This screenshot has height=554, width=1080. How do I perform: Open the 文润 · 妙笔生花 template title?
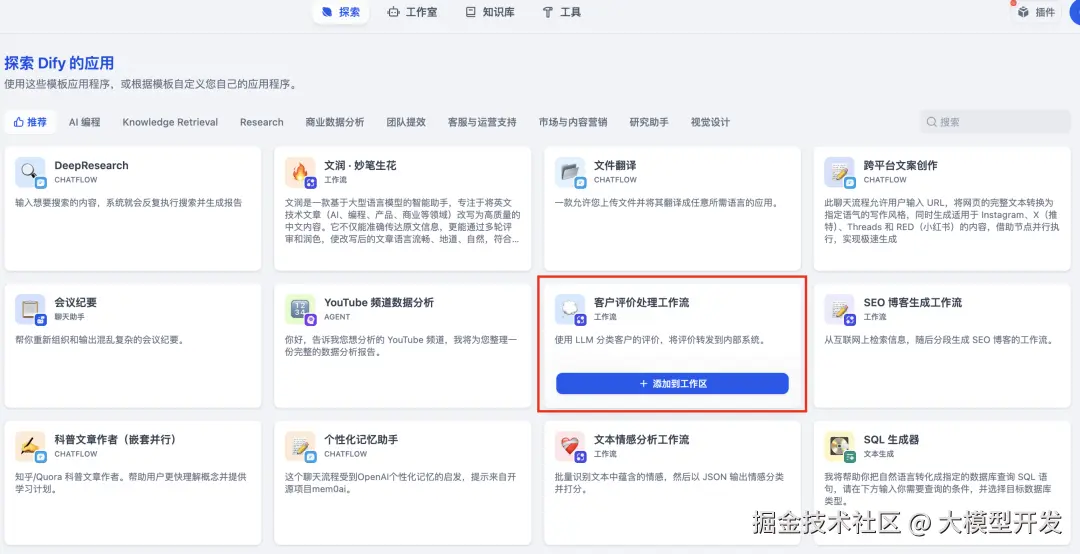point(360,165)
